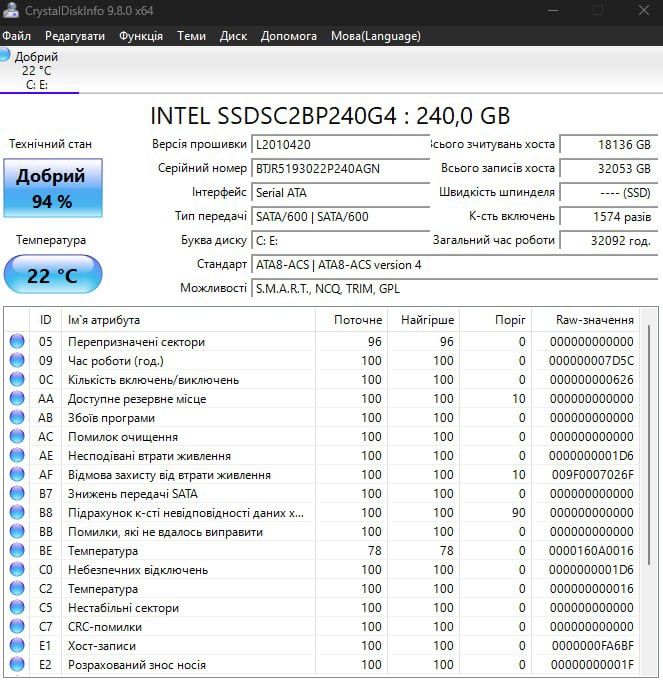Open the Допомога menu

[x=288, y=36]
